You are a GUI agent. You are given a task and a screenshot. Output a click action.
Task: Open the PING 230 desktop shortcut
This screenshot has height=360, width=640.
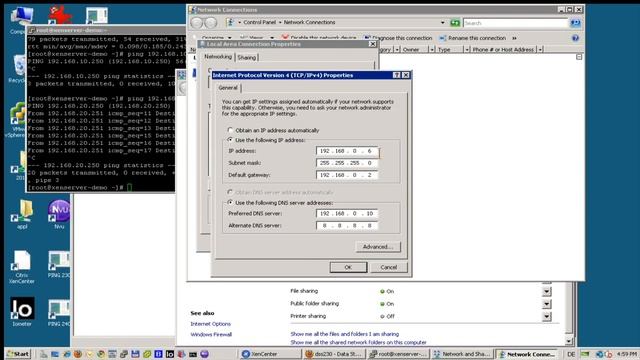(x=59, y=264)
